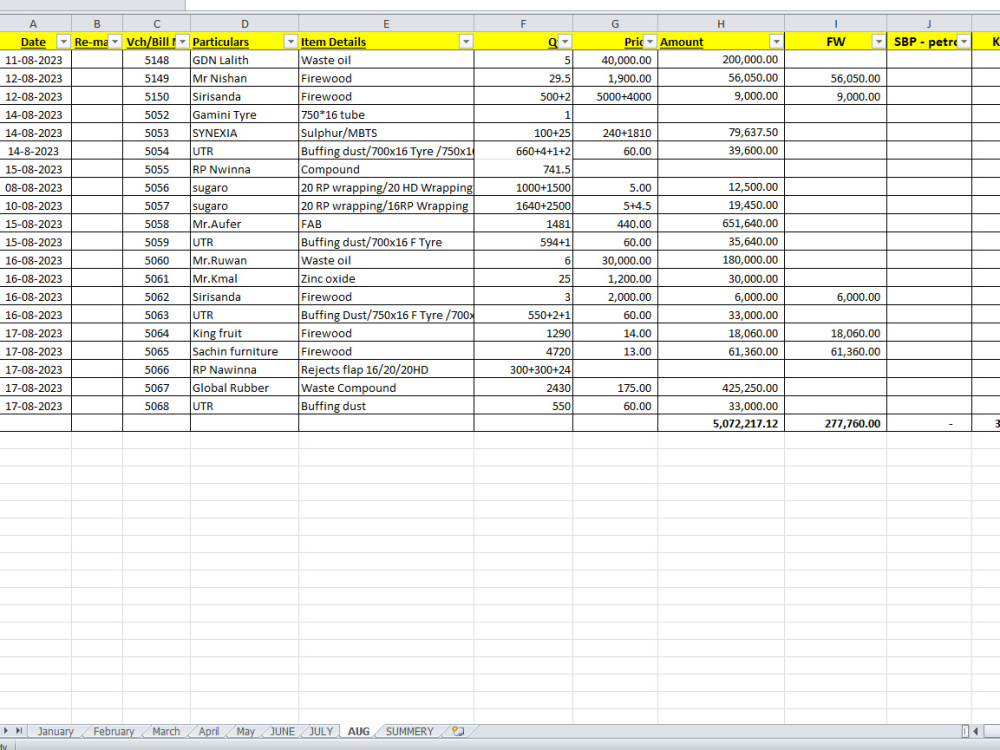Screen dimensions: 1000x750
Task: Select the cell containing RP Nwinna
Action: coord(244,170)
